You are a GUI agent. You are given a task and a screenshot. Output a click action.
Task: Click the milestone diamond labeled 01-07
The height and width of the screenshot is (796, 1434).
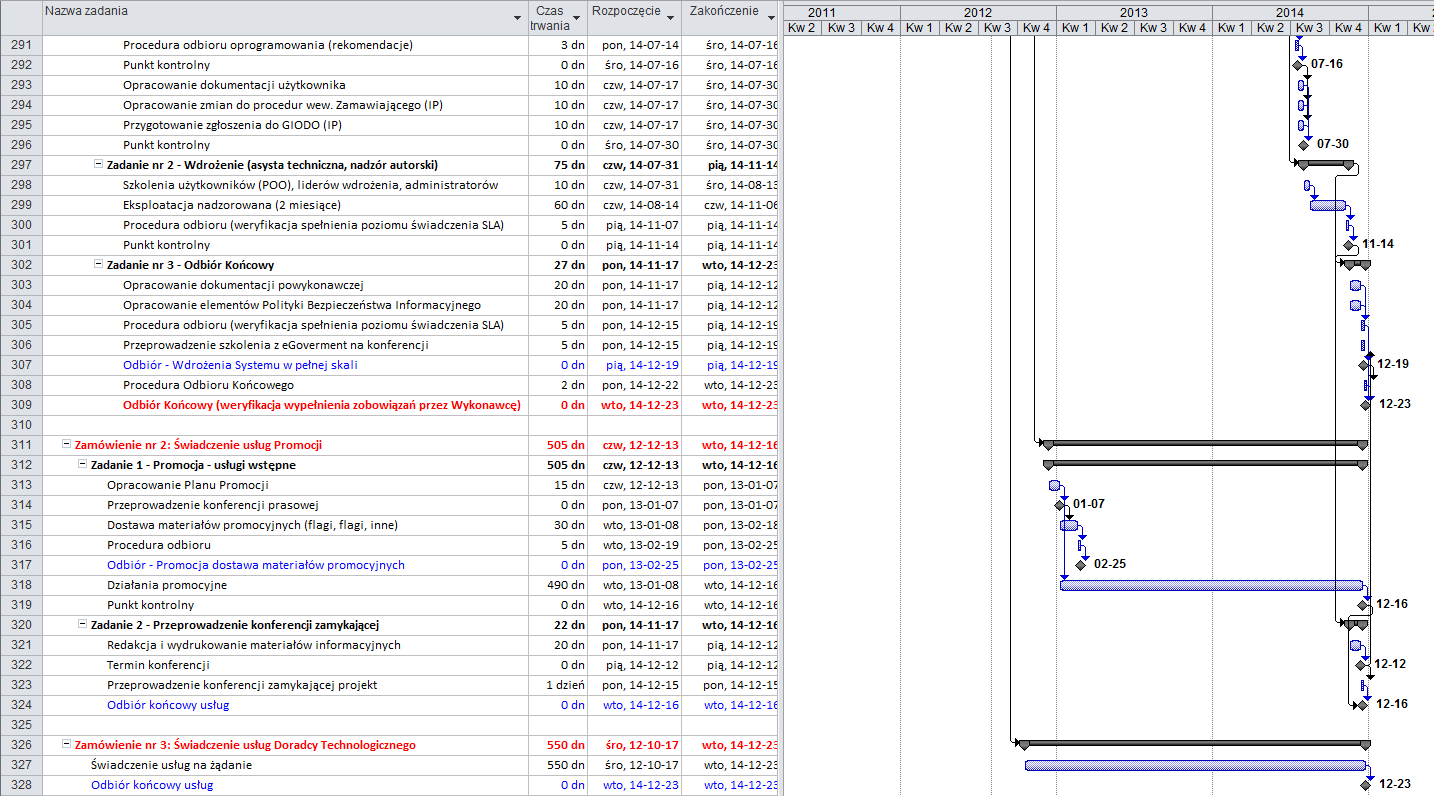coord(1060,505)
